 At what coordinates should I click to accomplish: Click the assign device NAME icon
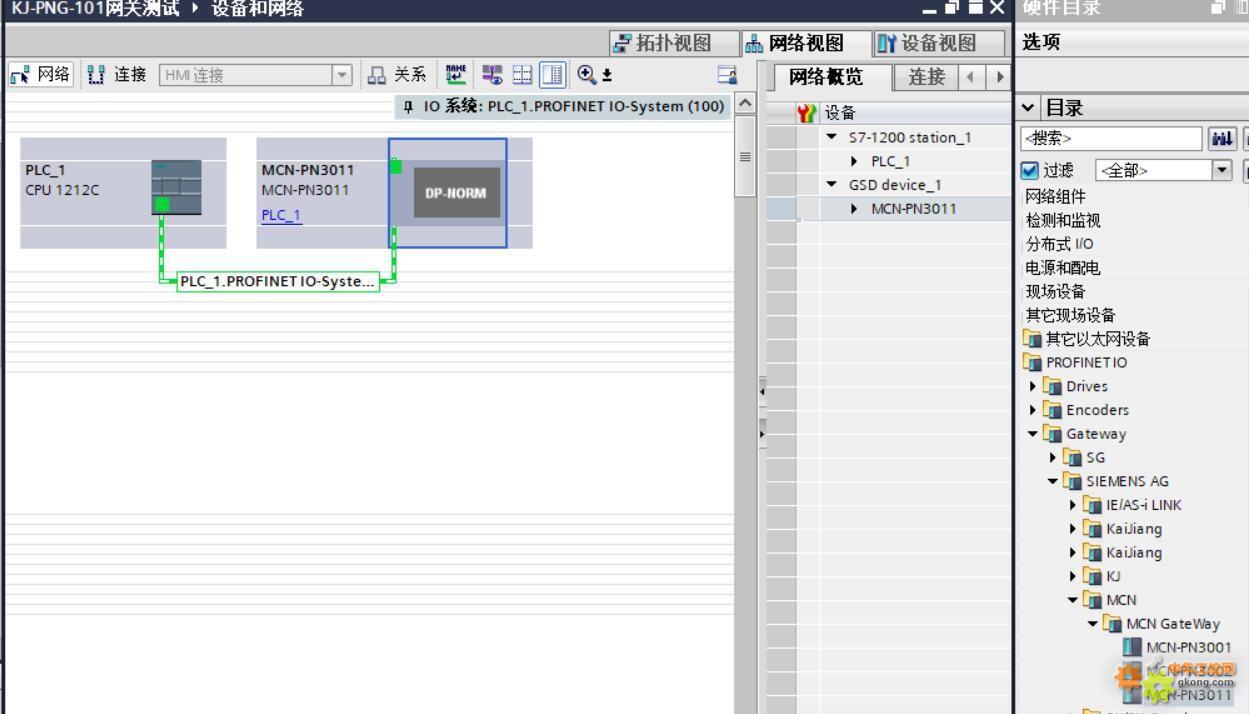[456, 75]
